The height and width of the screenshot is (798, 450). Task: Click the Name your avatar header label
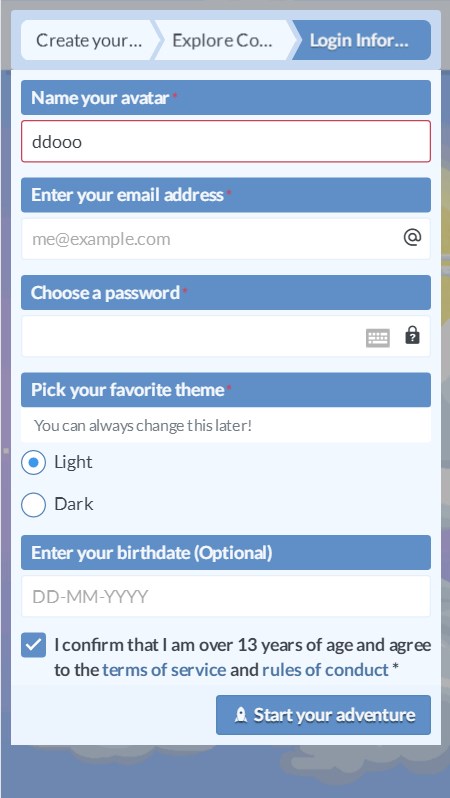click(x=100, y=98)
